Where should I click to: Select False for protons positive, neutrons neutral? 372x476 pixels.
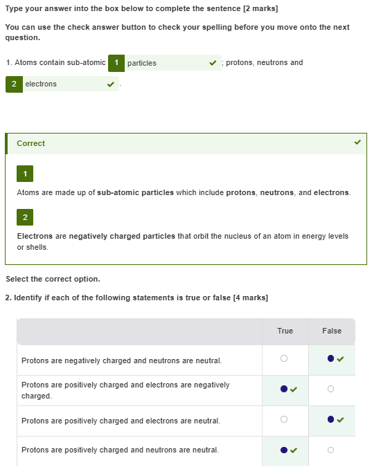[330, 450]
